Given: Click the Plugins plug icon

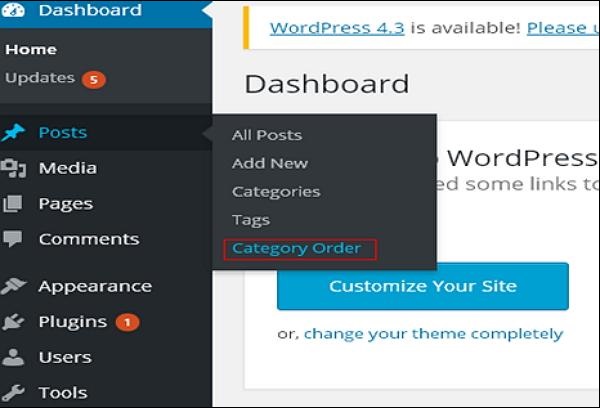Looking at the screenshot, I should click(x=14, y=322).
